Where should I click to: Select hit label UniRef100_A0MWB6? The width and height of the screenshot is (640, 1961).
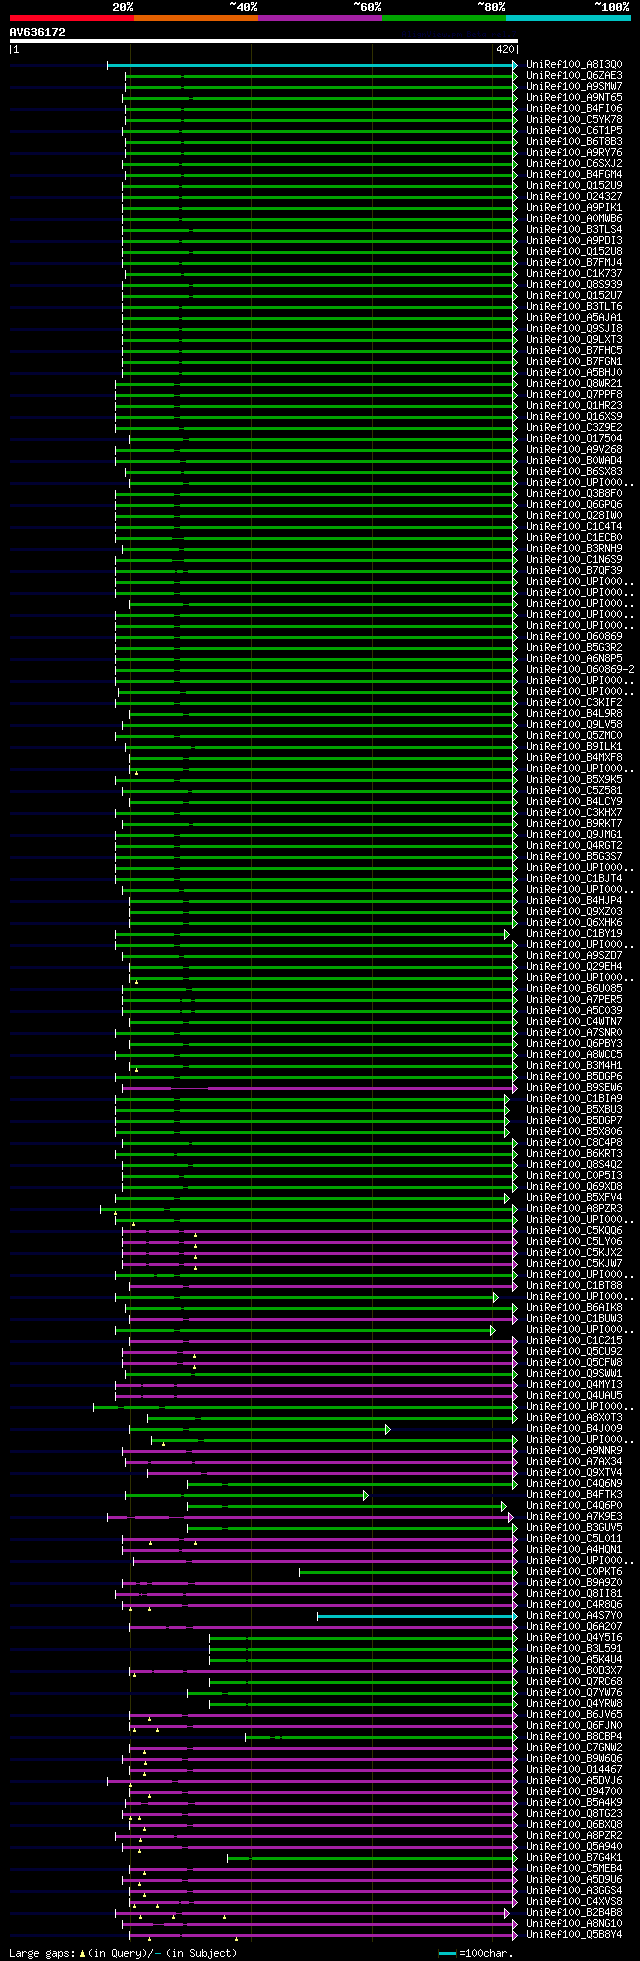point(574,219)
